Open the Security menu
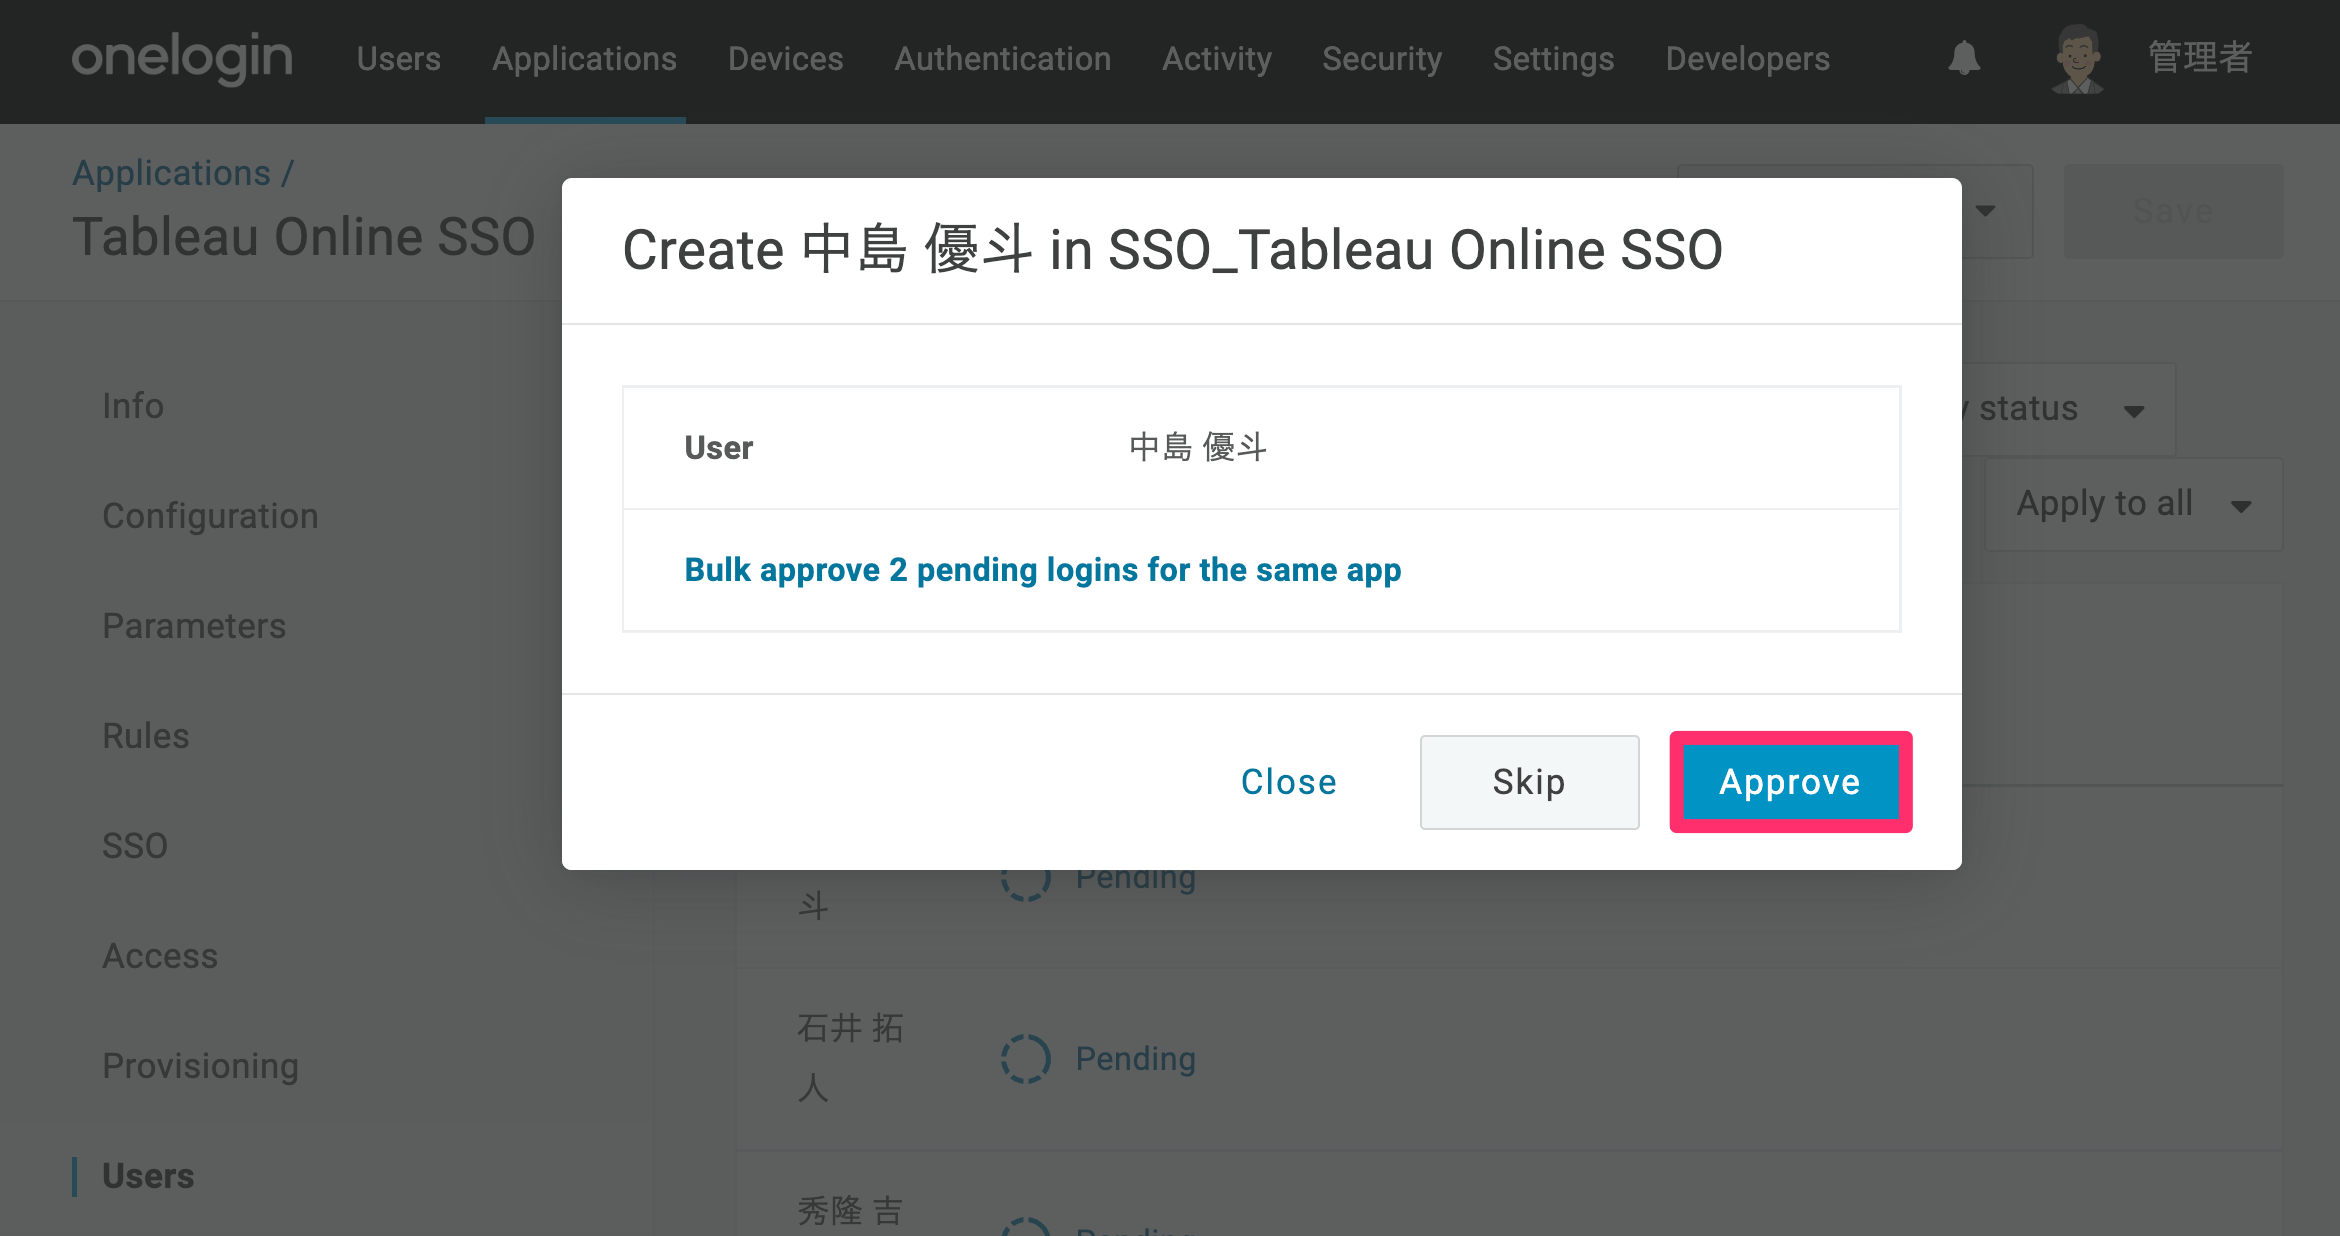This screenshot has height=1236, width=2340. (x=1382, y=59)
